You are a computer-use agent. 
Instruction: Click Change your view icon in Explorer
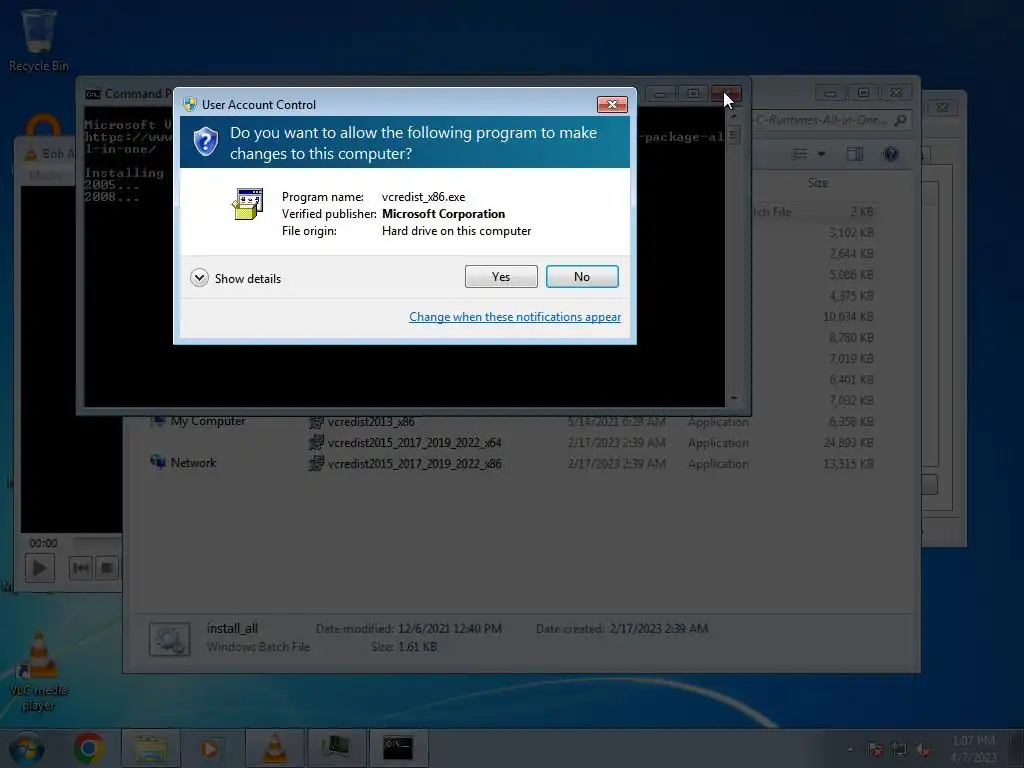pyautogui.click(x=800, y=154)
